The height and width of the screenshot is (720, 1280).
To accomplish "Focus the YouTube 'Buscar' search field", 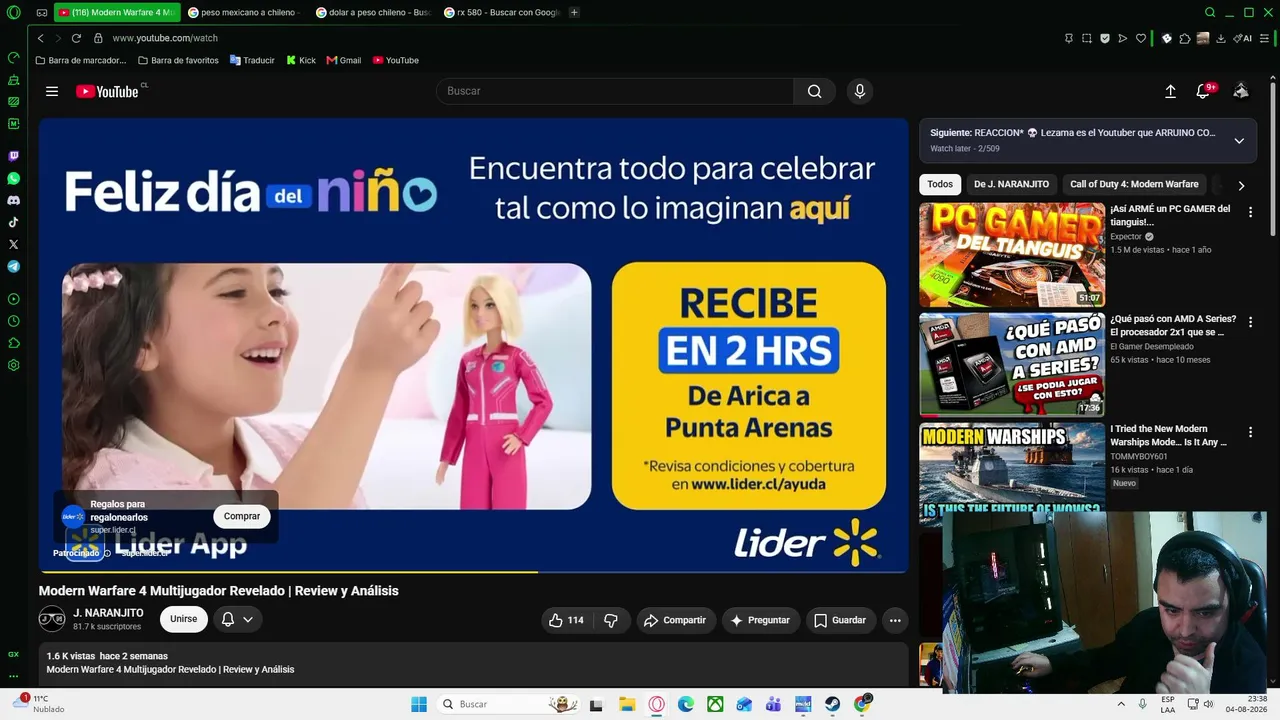I will pyautogui.click(x=615, y=91).
